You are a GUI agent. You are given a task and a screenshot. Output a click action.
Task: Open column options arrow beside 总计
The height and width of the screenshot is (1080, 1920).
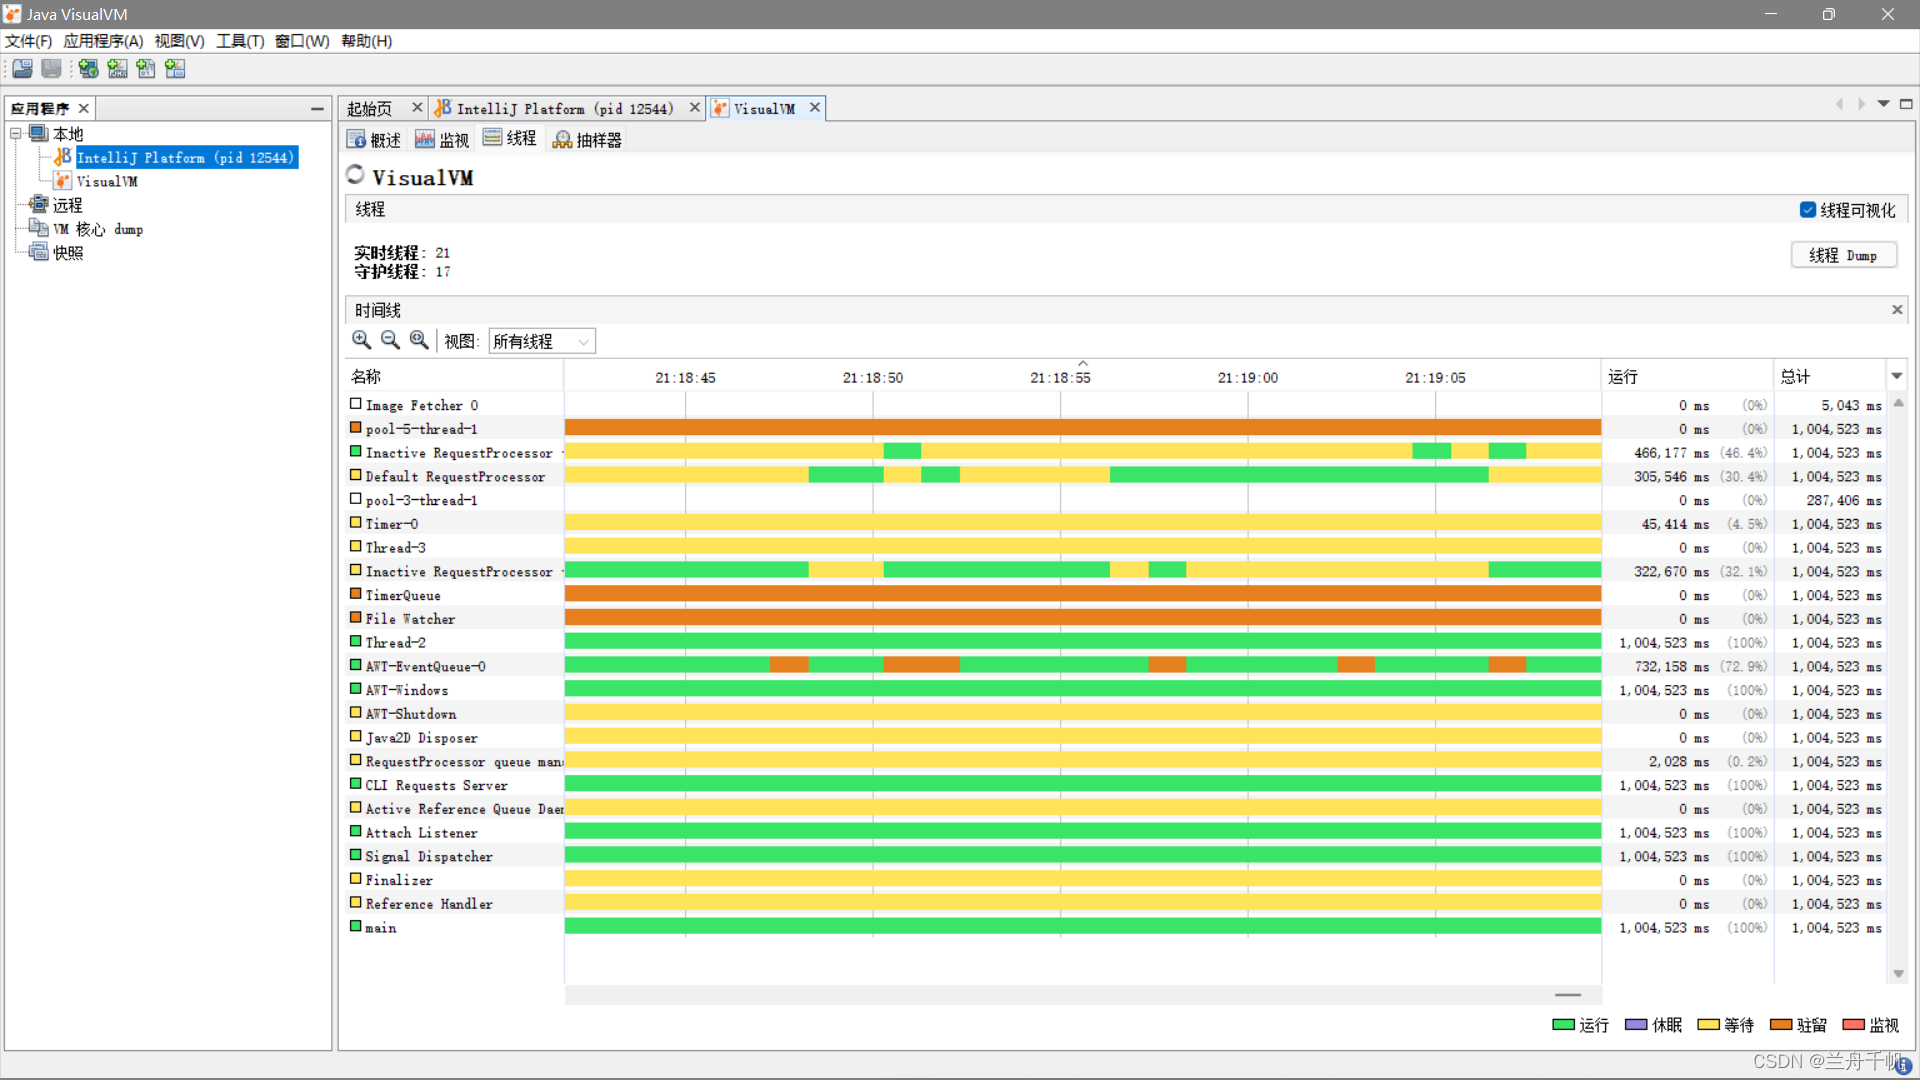click(x=1896, y=377)
